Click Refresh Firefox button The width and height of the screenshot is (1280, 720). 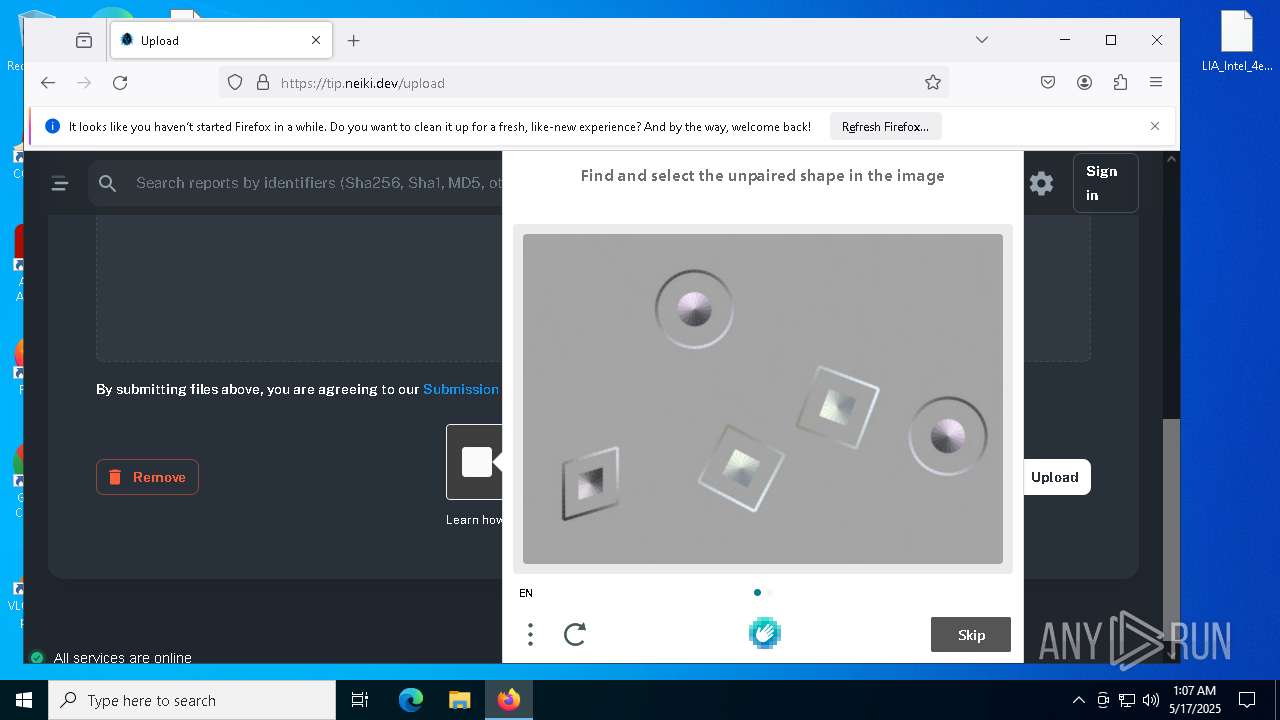click(885, 127)
